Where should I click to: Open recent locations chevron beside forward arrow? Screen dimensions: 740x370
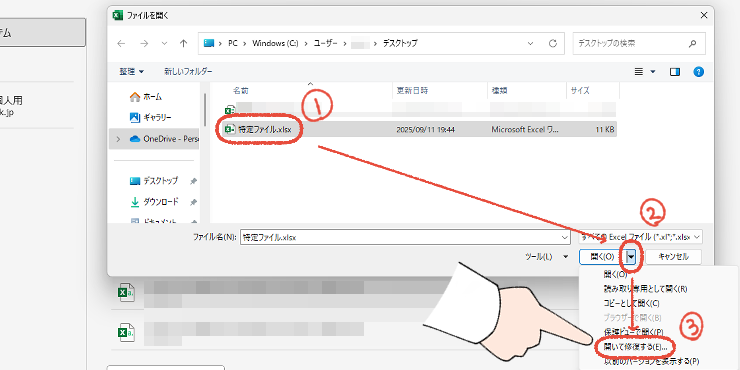point(164,43)
